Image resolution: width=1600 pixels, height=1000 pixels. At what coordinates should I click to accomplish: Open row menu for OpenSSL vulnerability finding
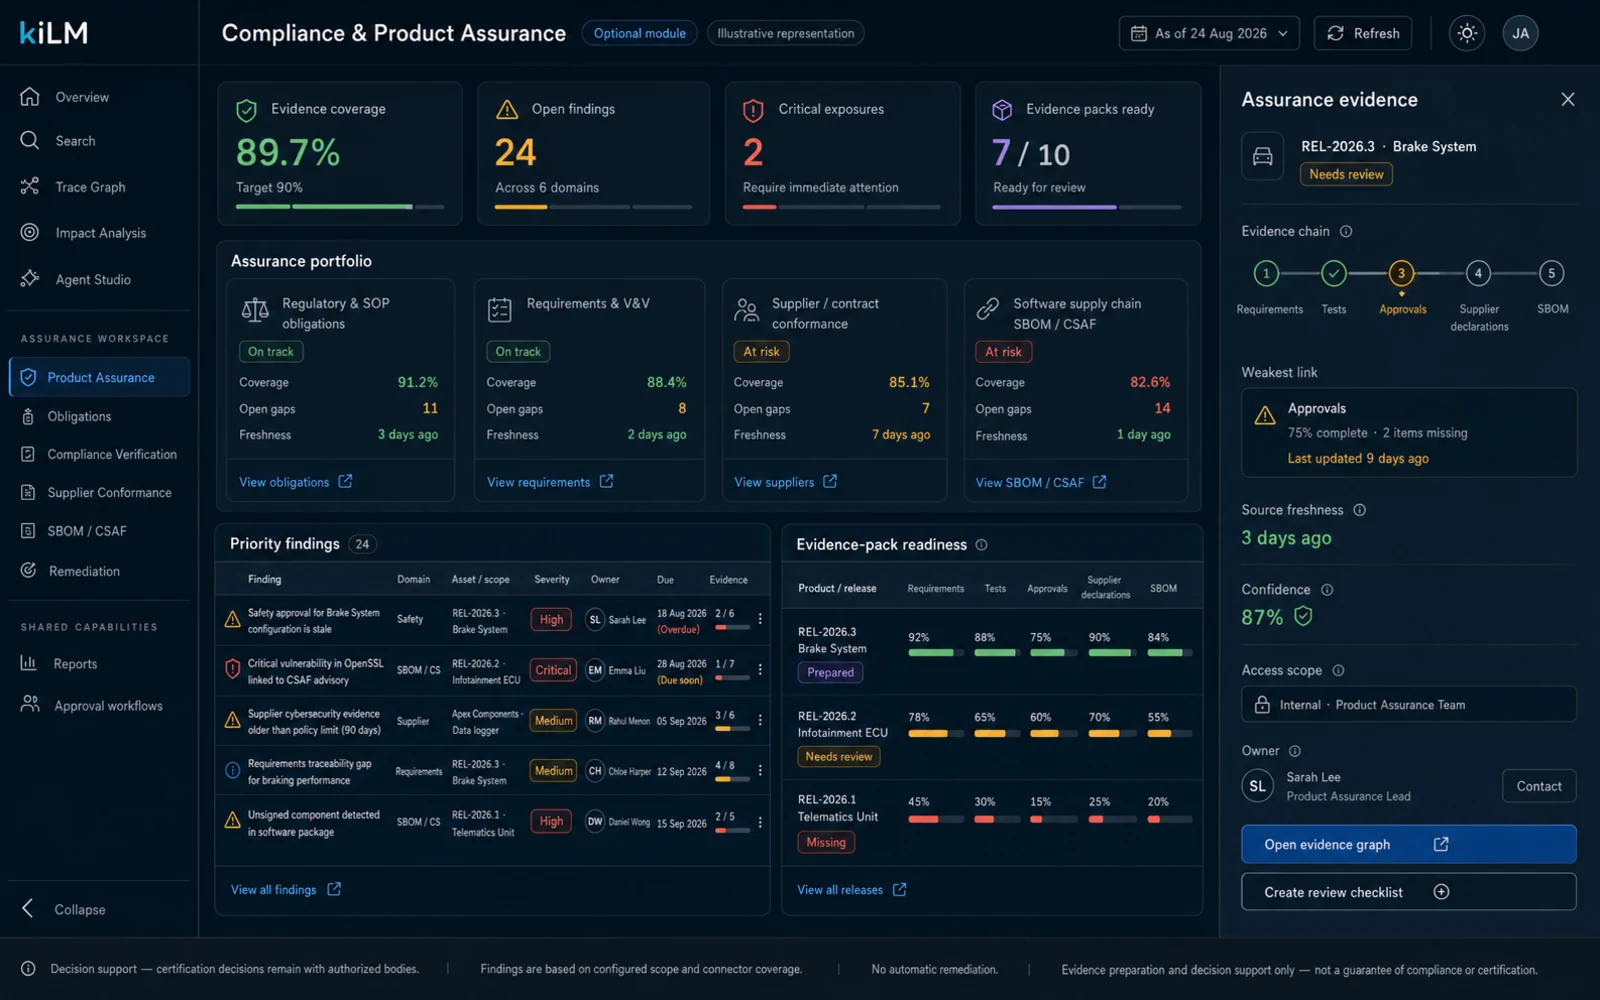click(760, 670)
